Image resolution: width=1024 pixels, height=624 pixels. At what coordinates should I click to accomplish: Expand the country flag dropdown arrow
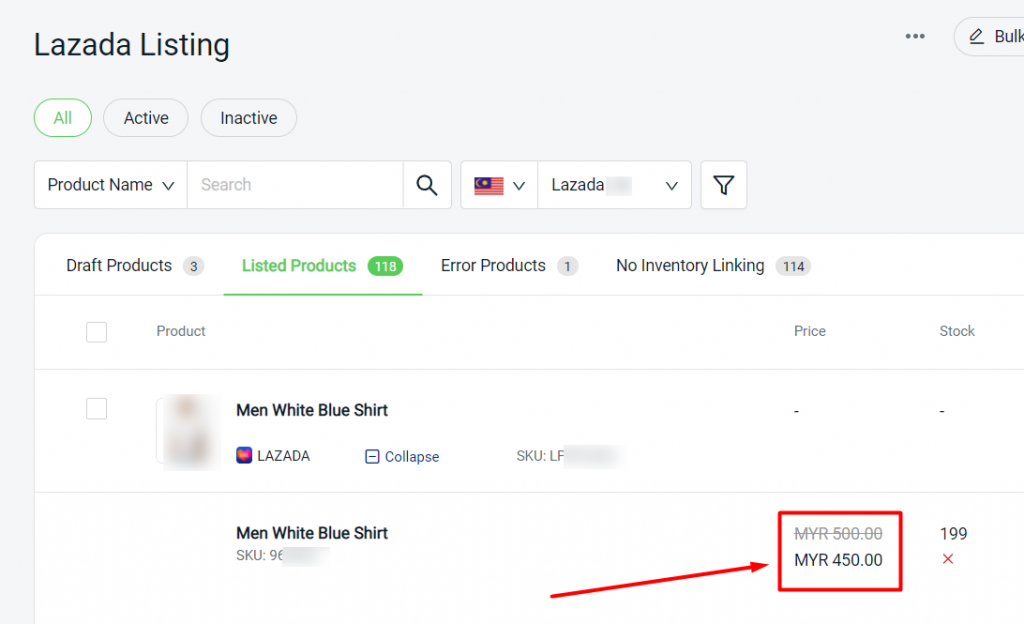click(519, 186)
